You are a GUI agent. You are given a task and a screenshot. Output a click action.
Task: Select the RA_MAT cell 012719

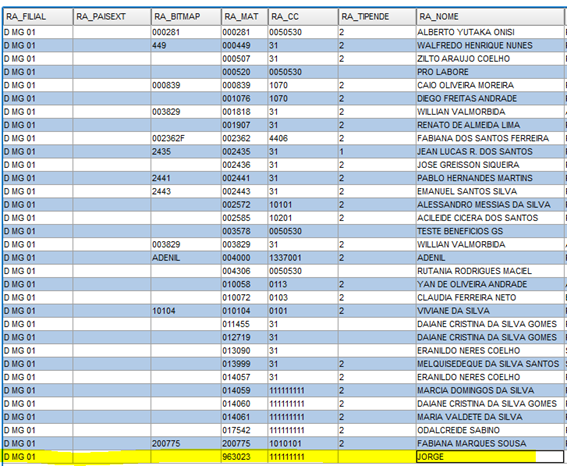tap(244, 337)
